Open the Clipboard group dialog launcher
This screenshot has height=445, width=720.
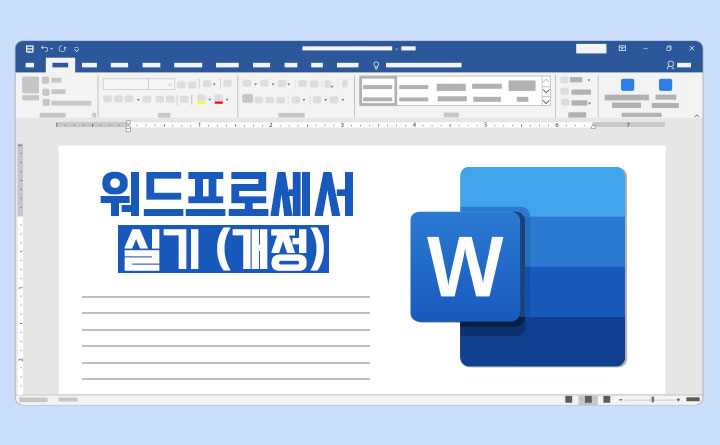pyautogui.click(x=94, y=115)
